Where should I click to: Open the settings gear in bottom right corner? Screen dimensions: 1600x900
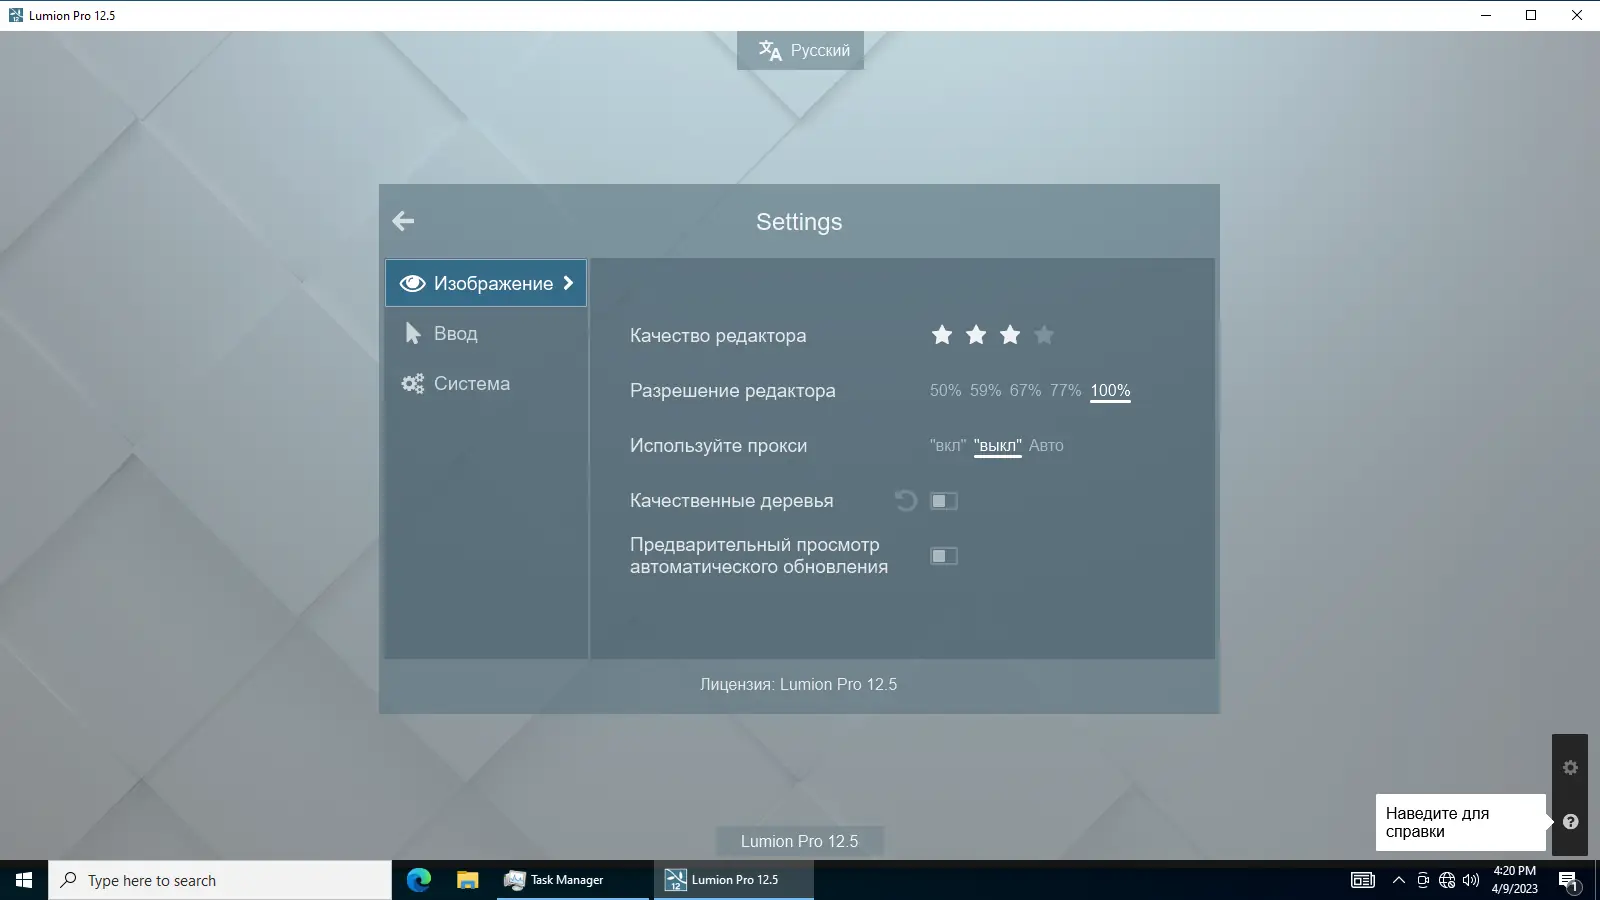pyautogui.click(x=1570, y=767)
